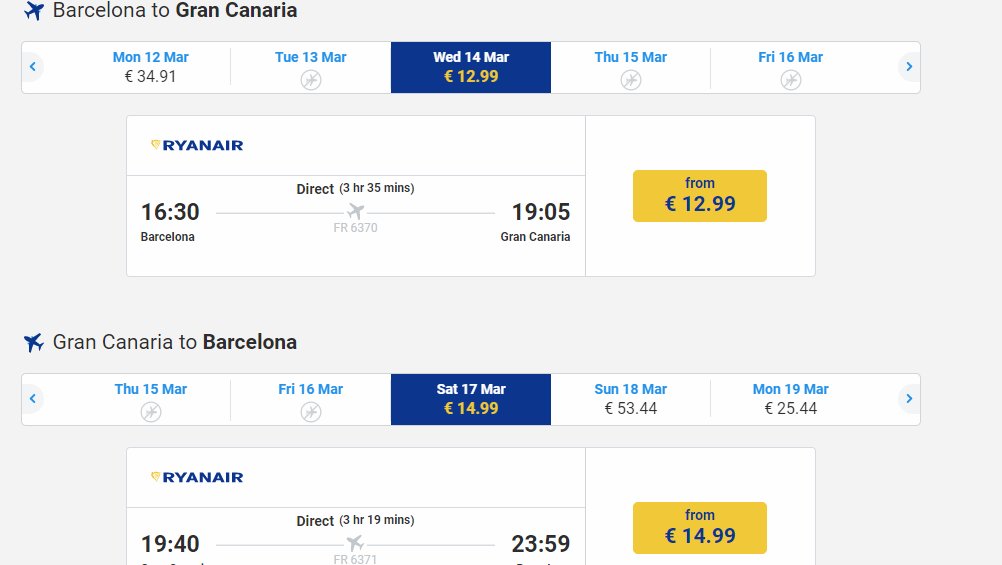Select the Mon 12 Mar outbound date at € 34.91
This screenshot has height=565, width=1002.
click(150, 67)
